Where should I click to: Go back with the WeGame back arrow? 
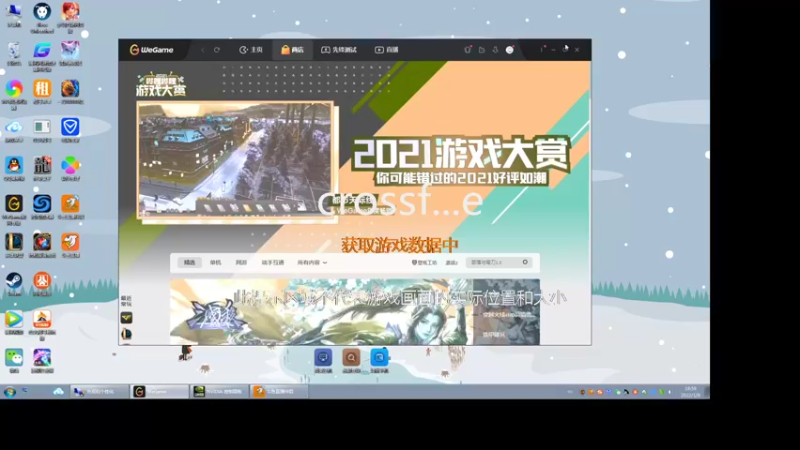203,50
